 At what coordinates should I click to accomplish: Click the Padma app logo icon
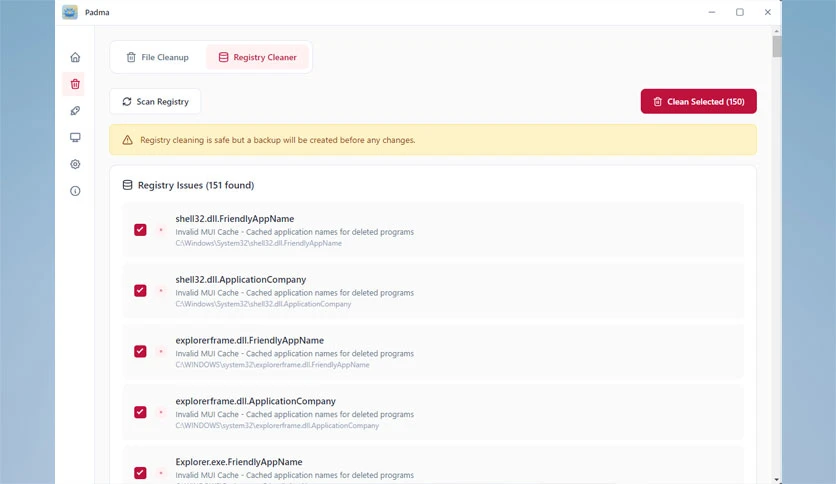pos(70,12)
